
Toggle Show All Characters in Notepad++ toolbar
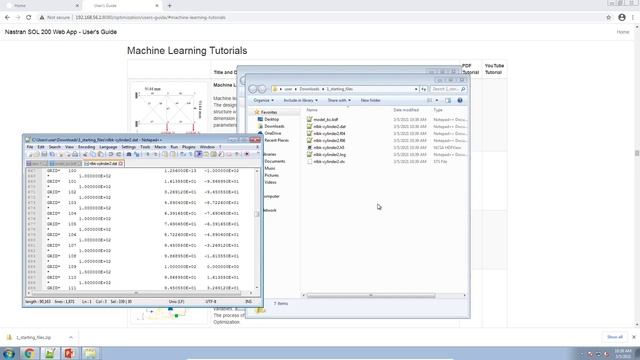190,154
